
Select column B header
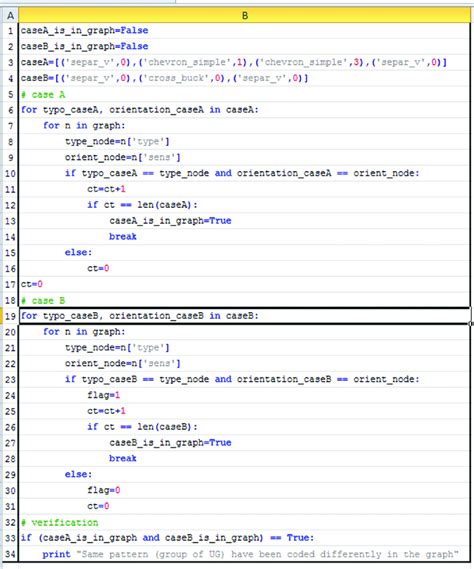tap(245, 16)
